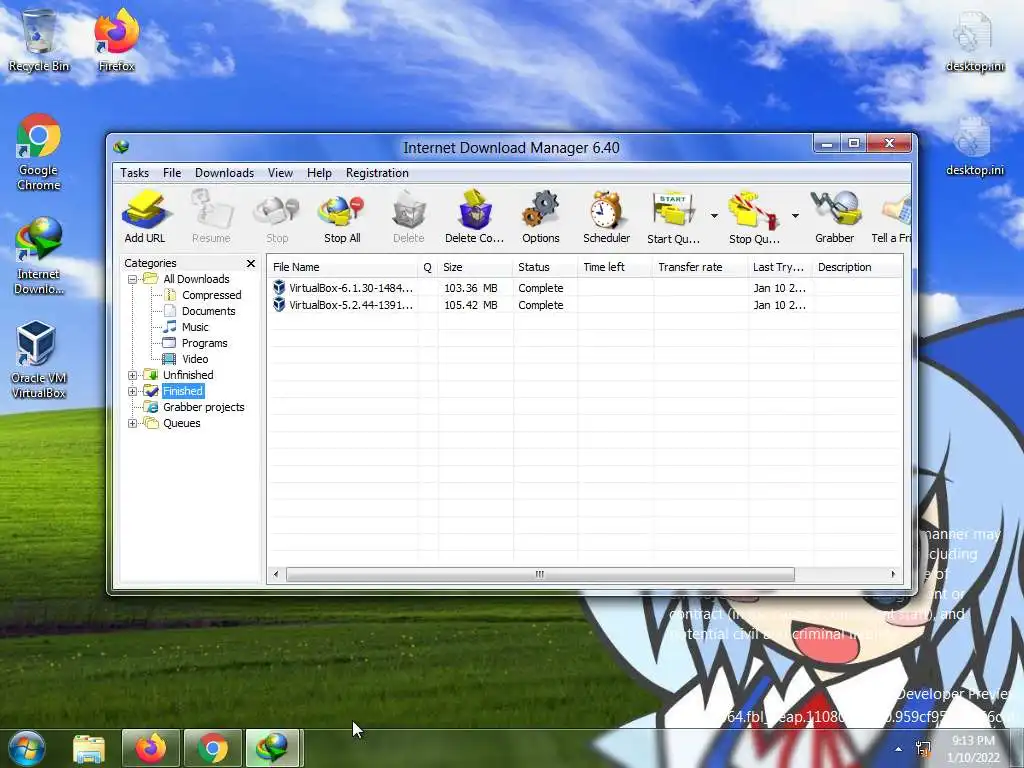Open the File menu
Image resolution: width=1024 pixels, height=768 pixels.
(x=172, y=173)
